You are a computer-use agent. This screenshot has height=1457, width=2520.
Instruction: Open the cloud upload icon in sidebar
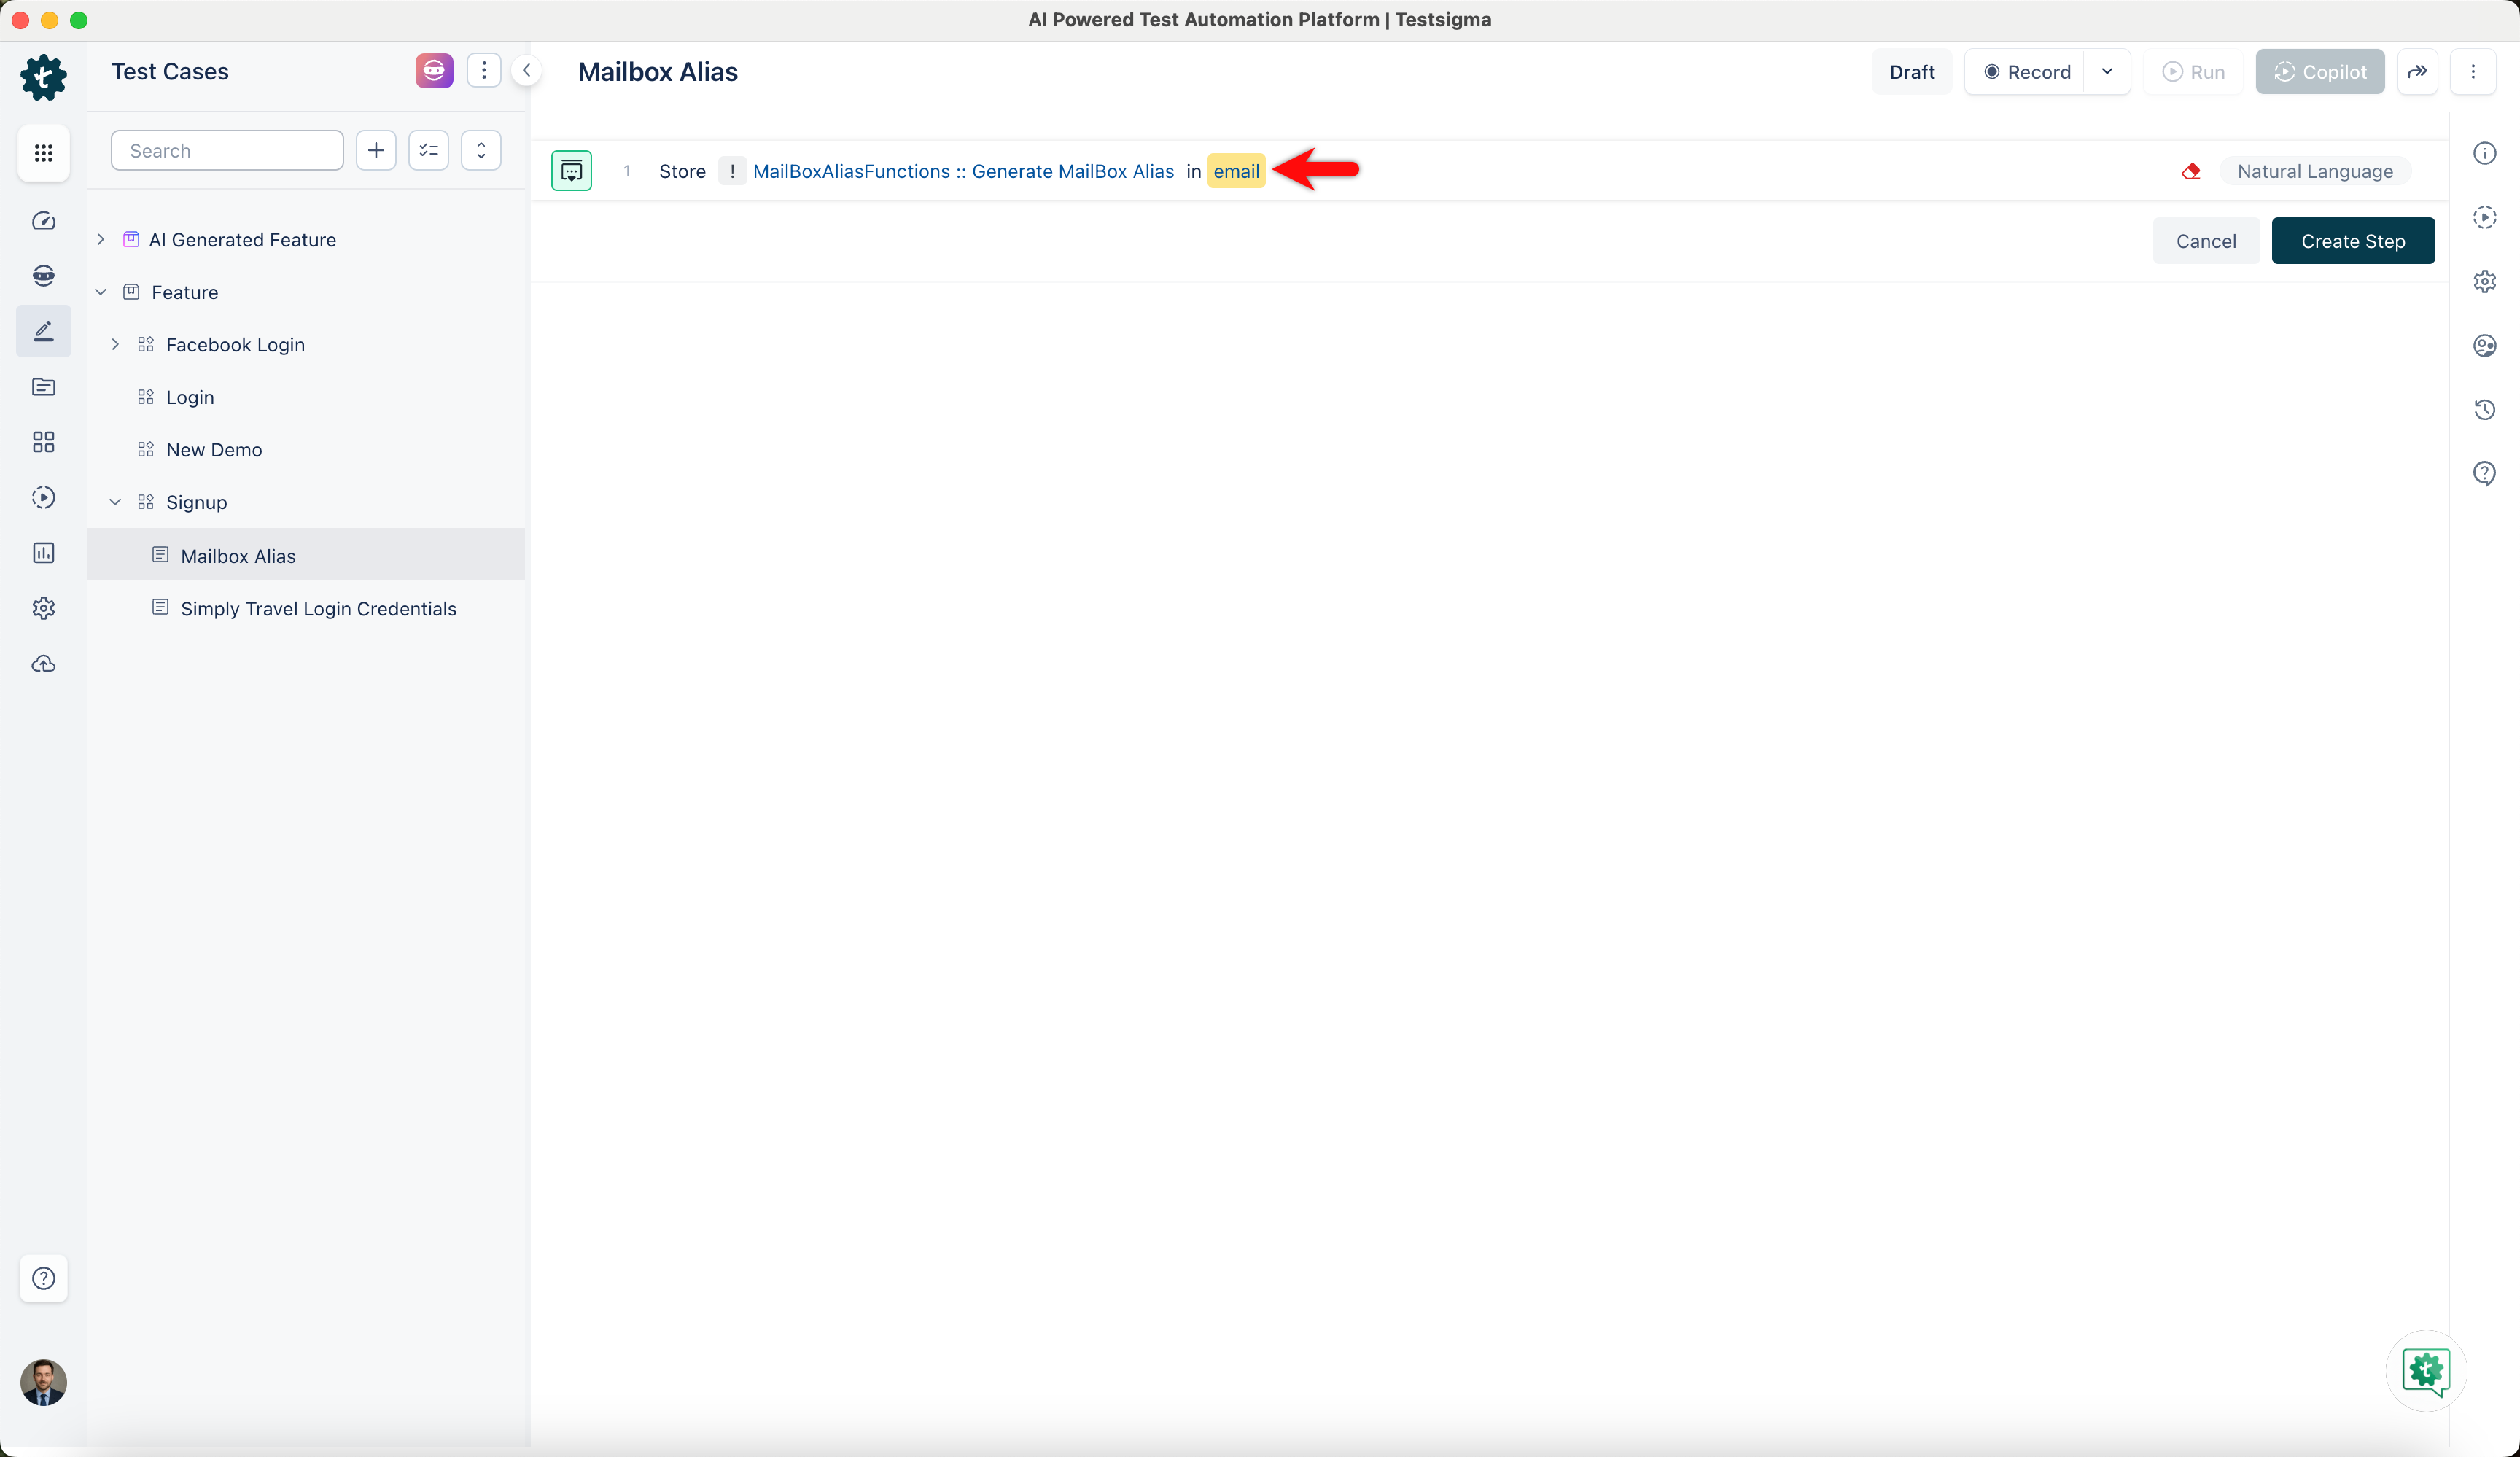click(43, 663)
